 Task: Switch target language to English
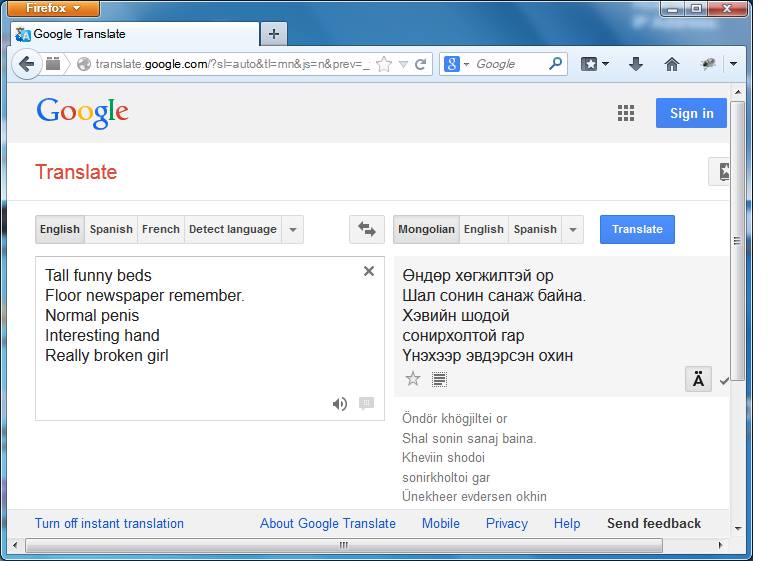(484, 229)
